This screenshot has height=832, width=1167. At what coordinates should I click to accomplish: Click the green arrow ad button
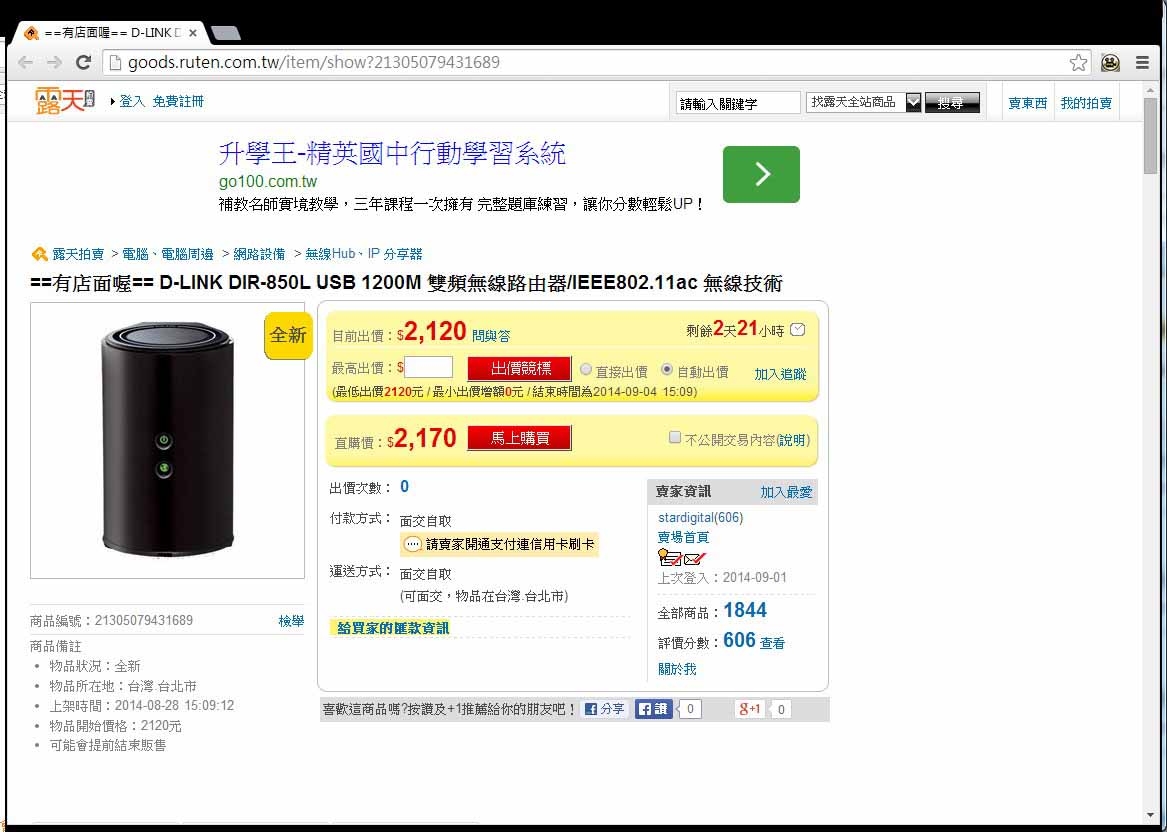761,174
